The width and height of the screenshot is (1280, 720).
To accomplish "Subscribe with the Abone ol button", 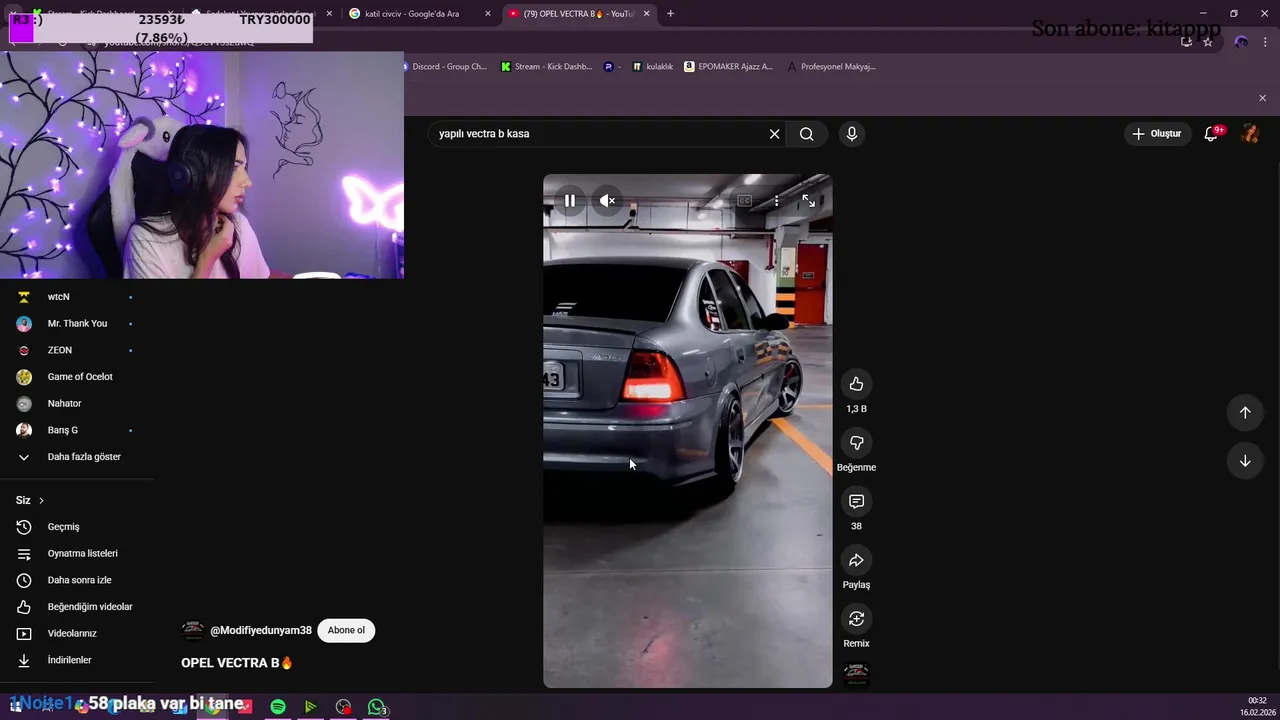I will (346, 630).
